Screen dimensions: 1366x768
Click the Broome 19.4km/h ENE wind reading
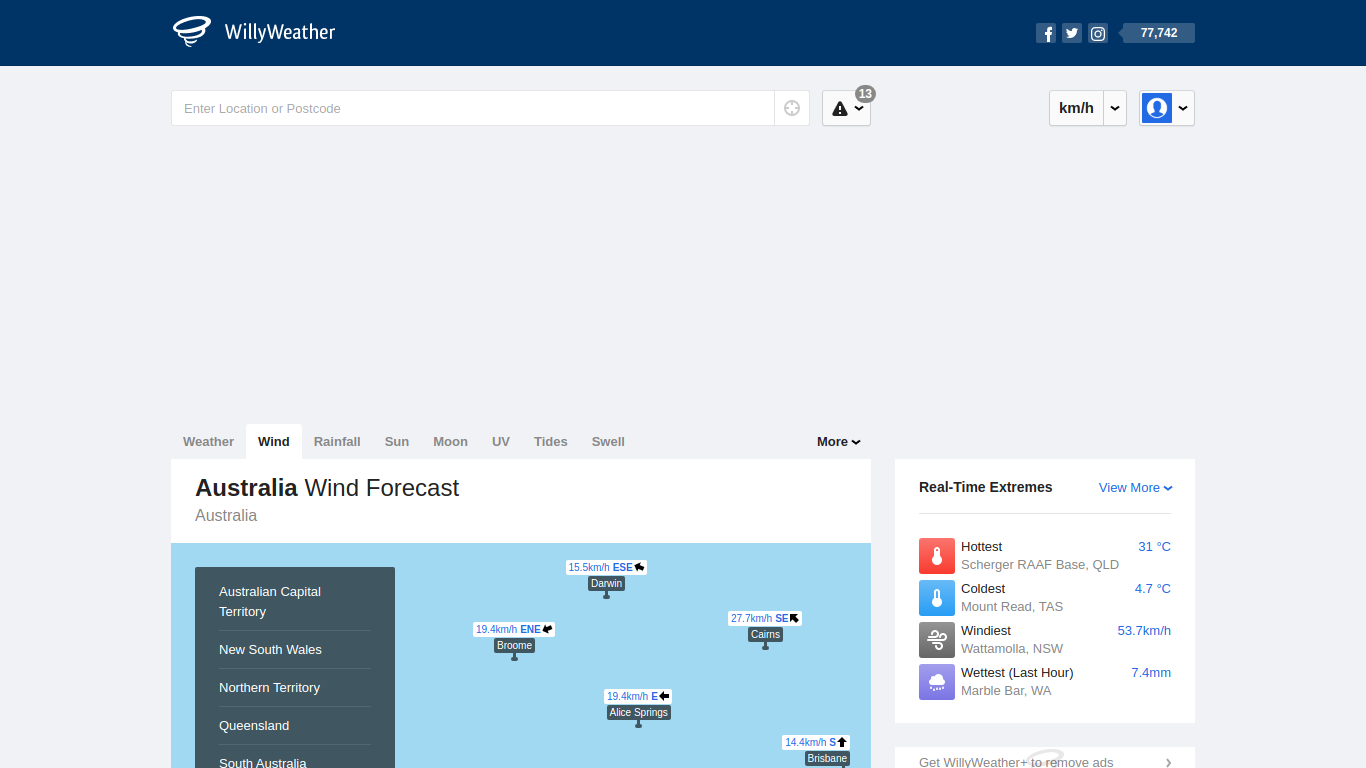point(514,629)
